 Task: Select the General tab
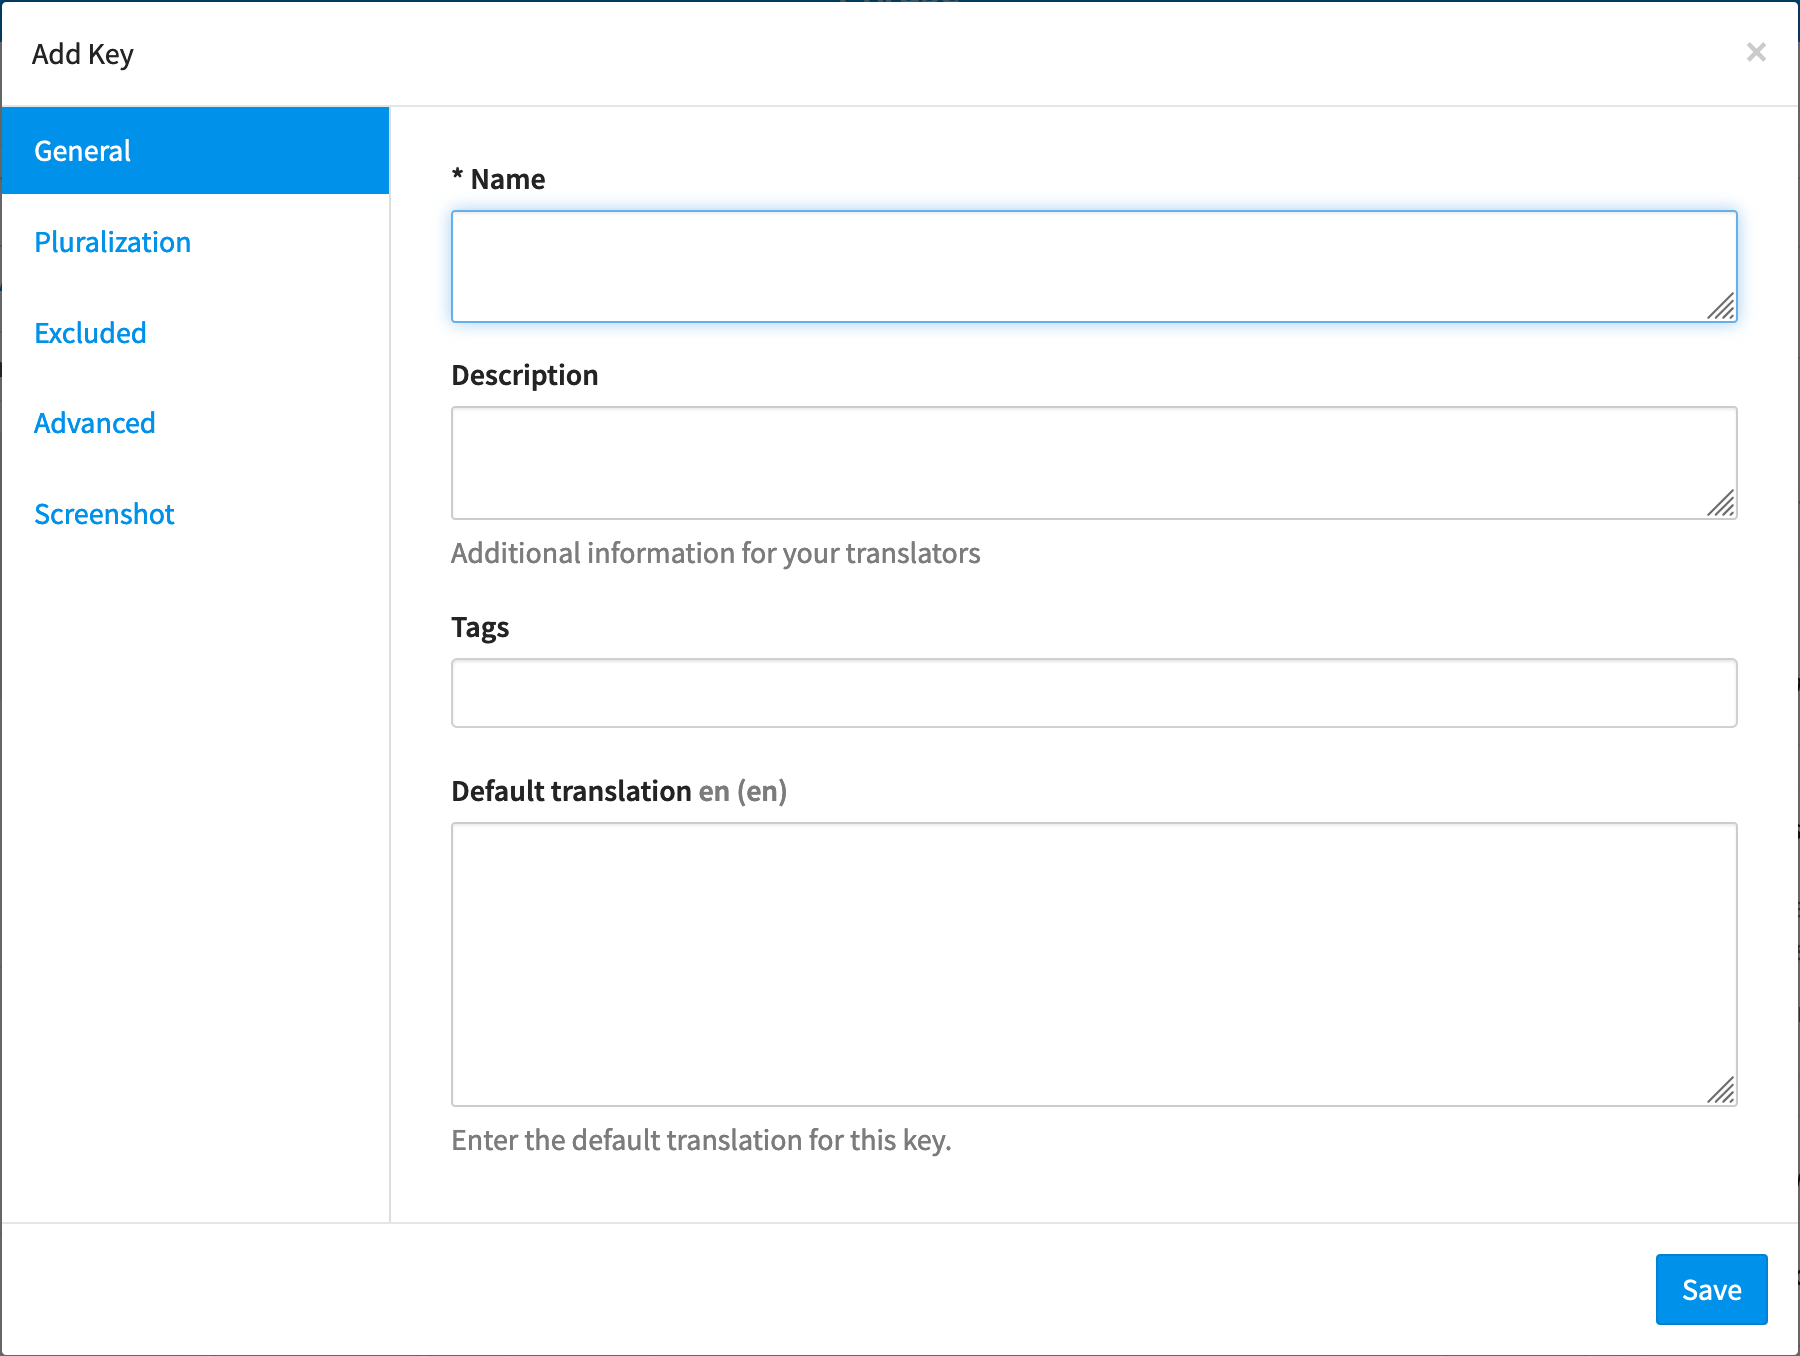click(x=195, y=151)
